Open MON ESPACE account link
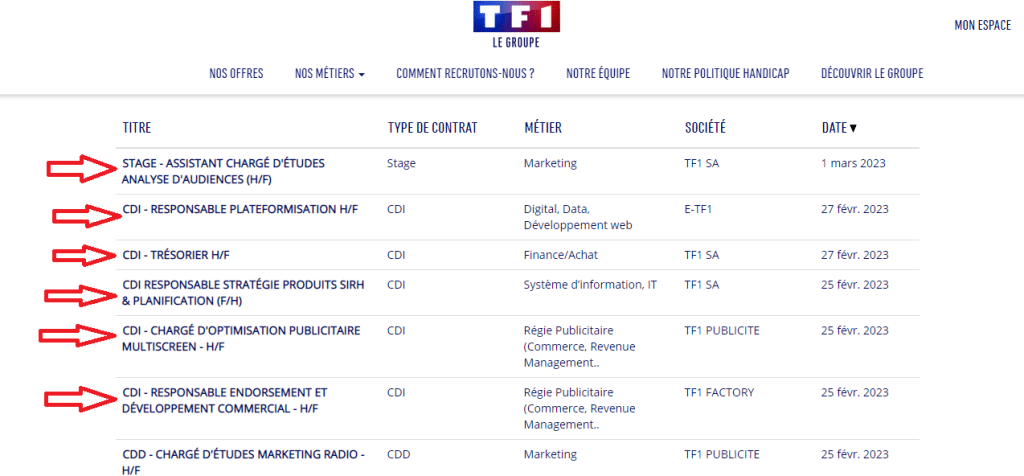Image resolution: width=1024 pixels, height=476 pixels. click(x=982, y=25)
